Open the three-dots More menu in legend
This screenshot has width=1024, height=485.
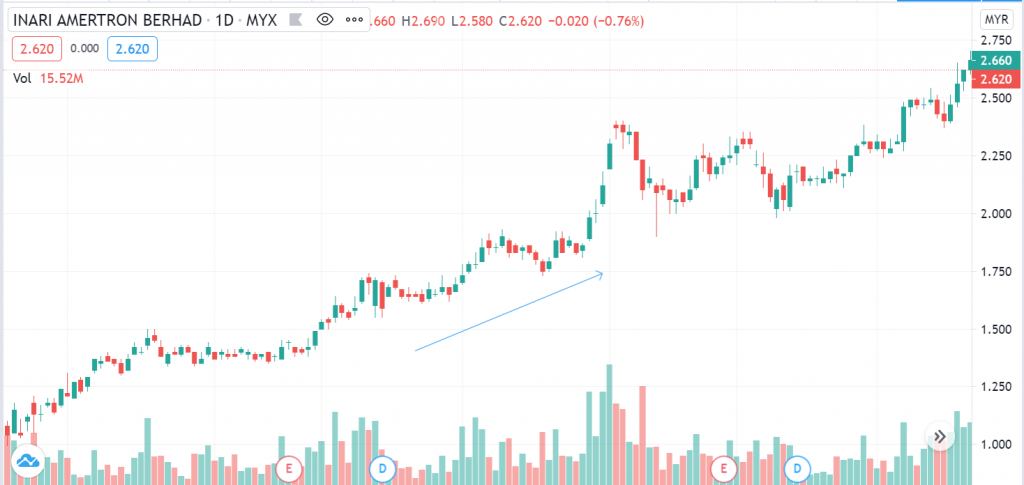354,20
